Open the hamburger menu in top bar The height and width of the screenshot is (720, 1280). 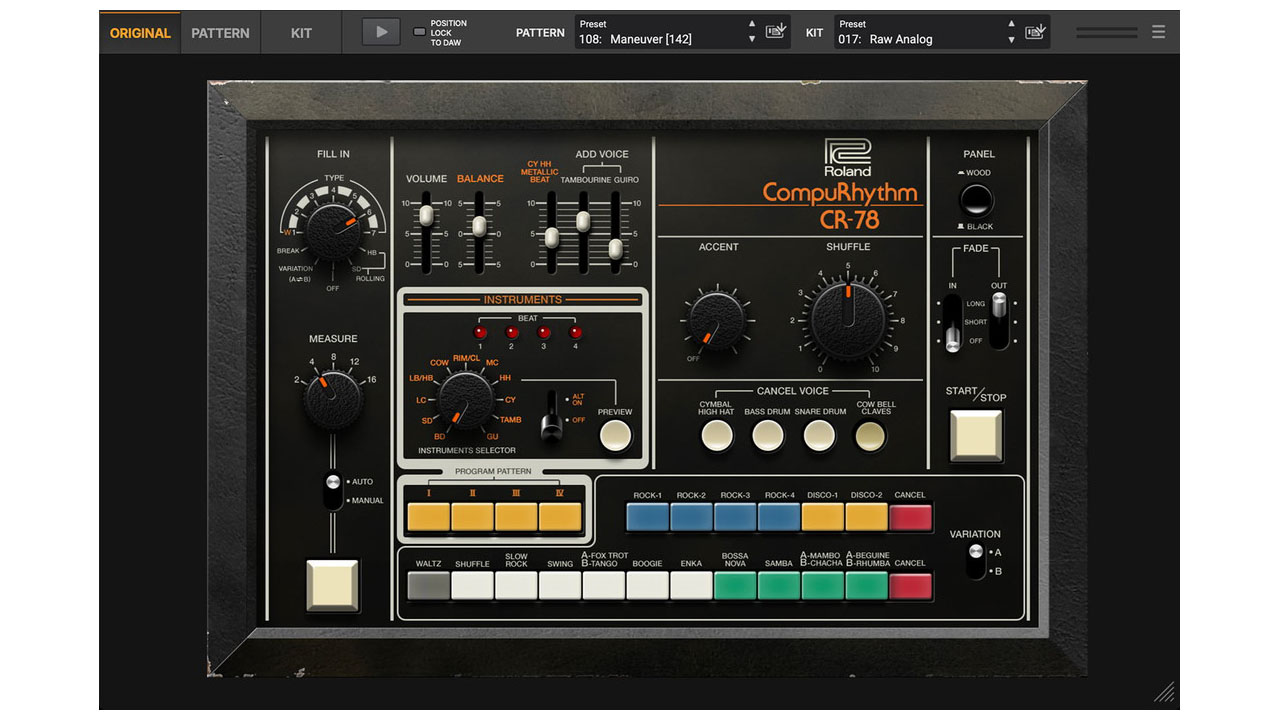[x=1158, y=32]
